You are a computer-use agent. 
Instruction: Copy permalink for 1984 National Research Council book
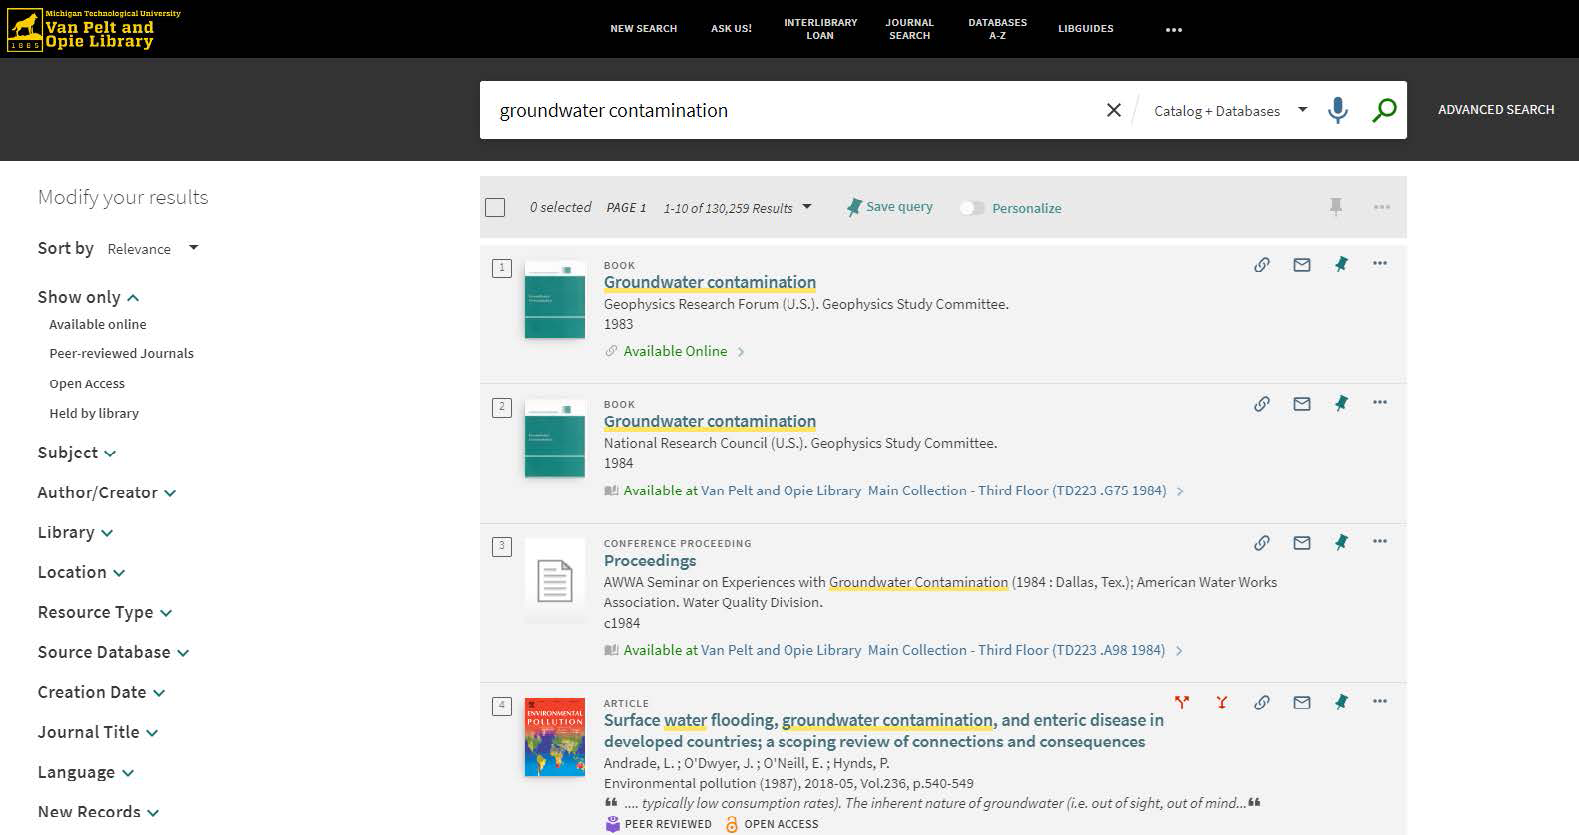click(x=1262, y=403)
